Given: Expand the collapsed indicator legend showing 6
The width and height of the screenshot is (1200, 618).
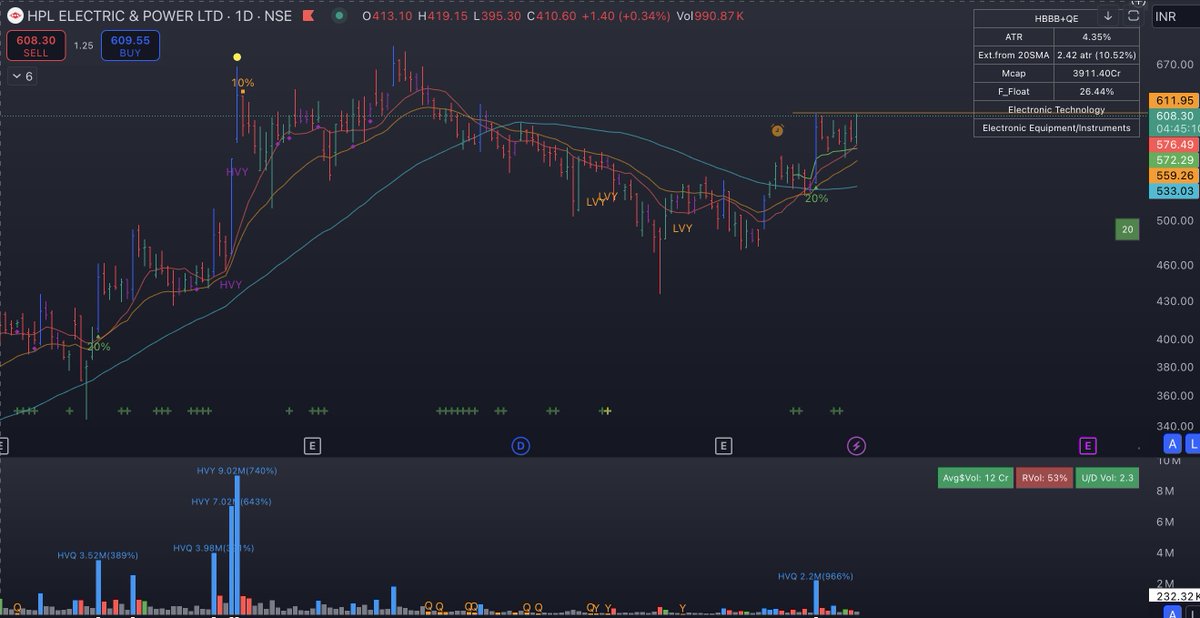Looking at the screenshot, I should pos(21,77).
